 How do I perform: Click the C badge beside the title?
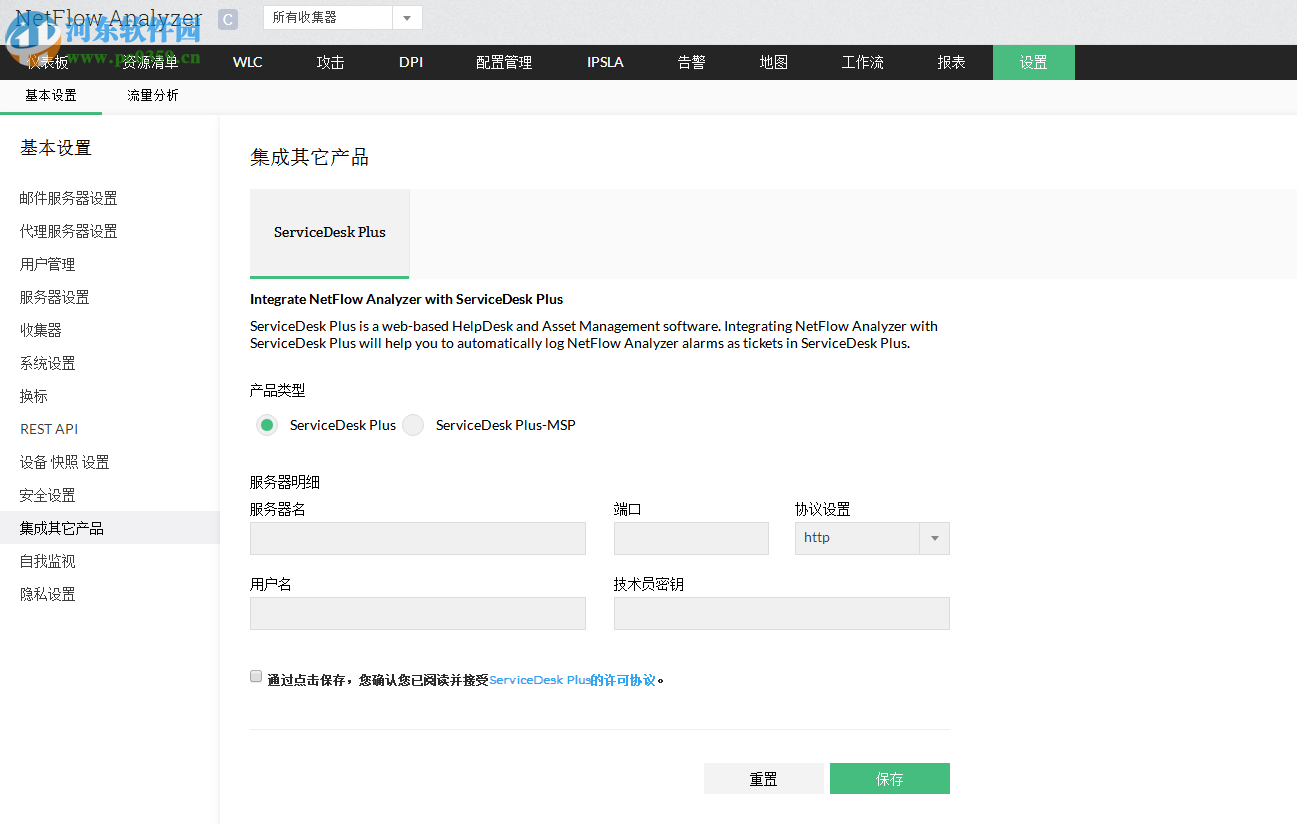point(228,19)
